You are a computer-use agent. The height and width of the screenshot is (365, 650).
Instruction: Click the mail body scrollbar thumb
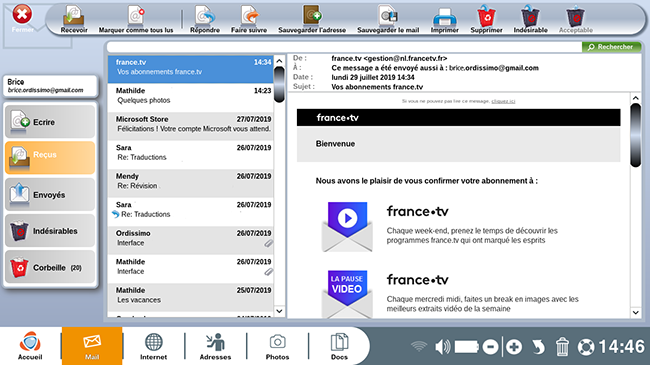click(635, 136)
